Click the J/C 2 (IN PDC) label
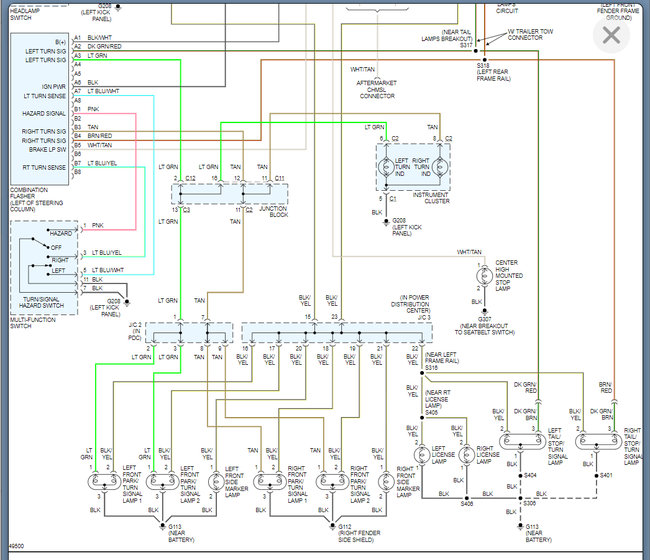The width and height of the screenshot is (650, 560). click(x=135, y=331)
